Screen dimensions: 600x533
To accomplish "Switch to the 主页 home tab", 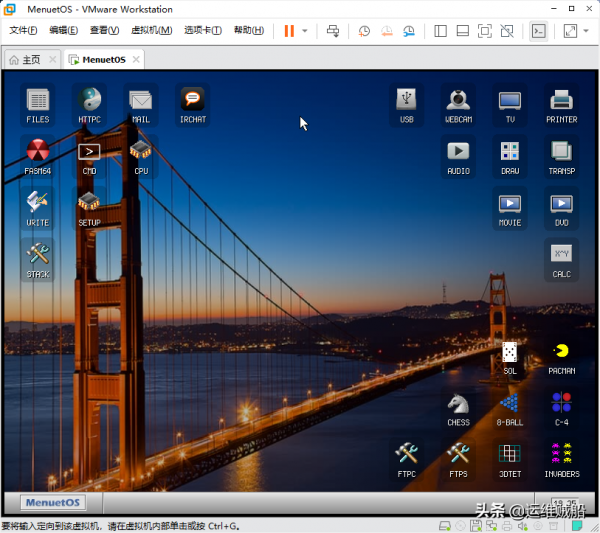I will pos(25,60).
